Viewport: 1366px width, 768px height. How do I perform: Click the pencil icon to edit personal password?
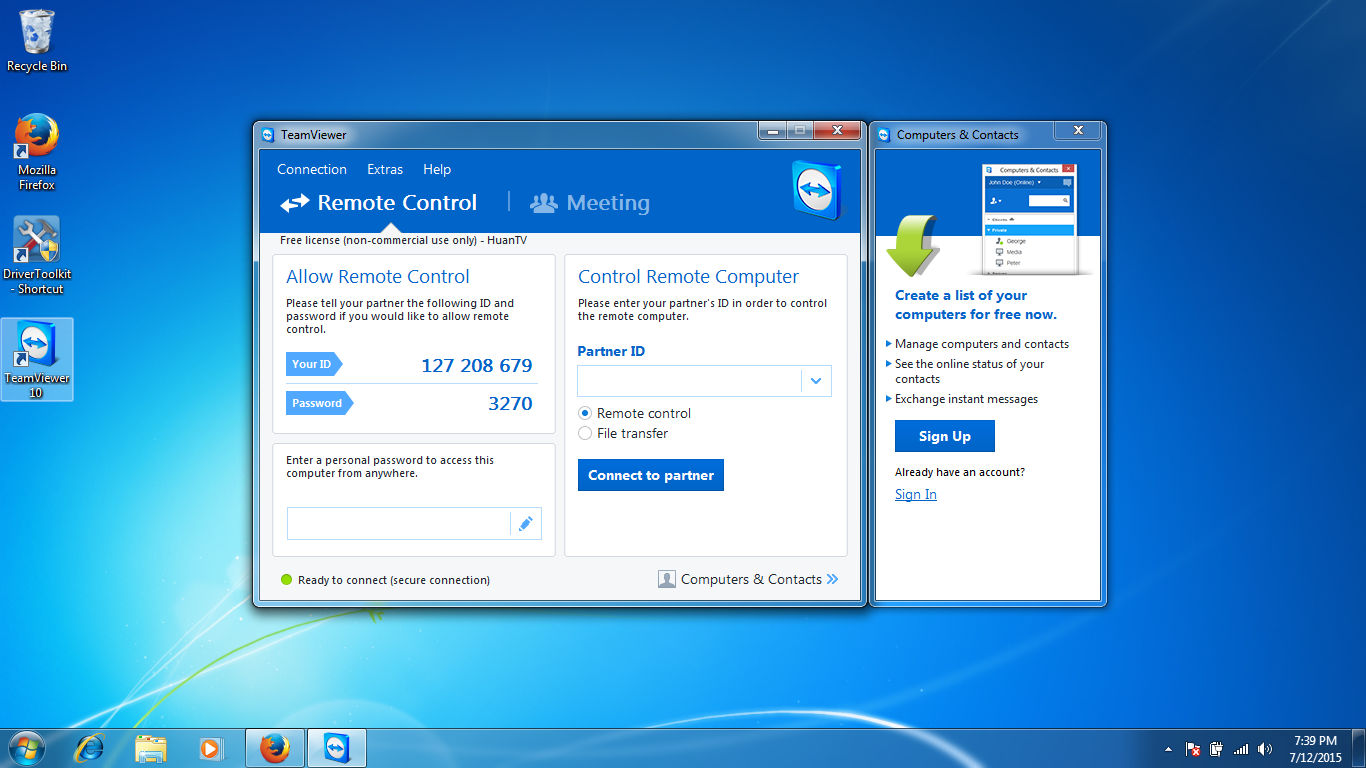(x=525, y=524)
